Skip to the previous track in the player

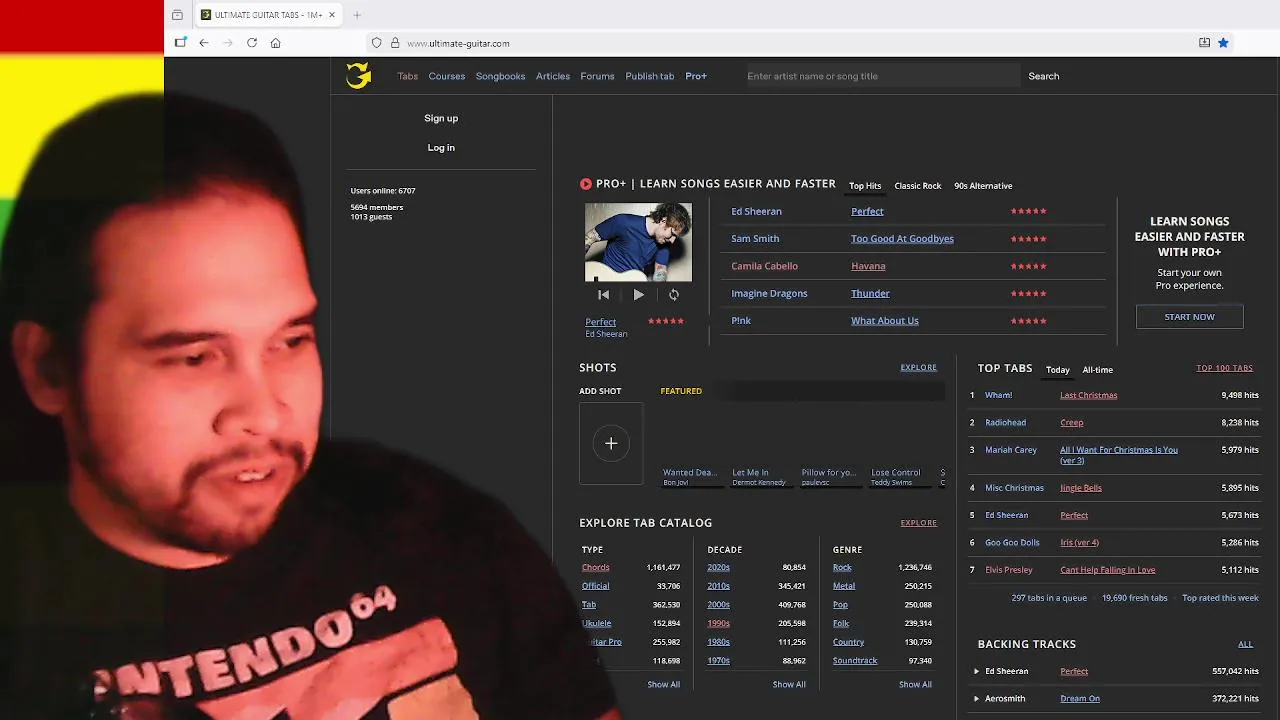(x=603, y=295)
